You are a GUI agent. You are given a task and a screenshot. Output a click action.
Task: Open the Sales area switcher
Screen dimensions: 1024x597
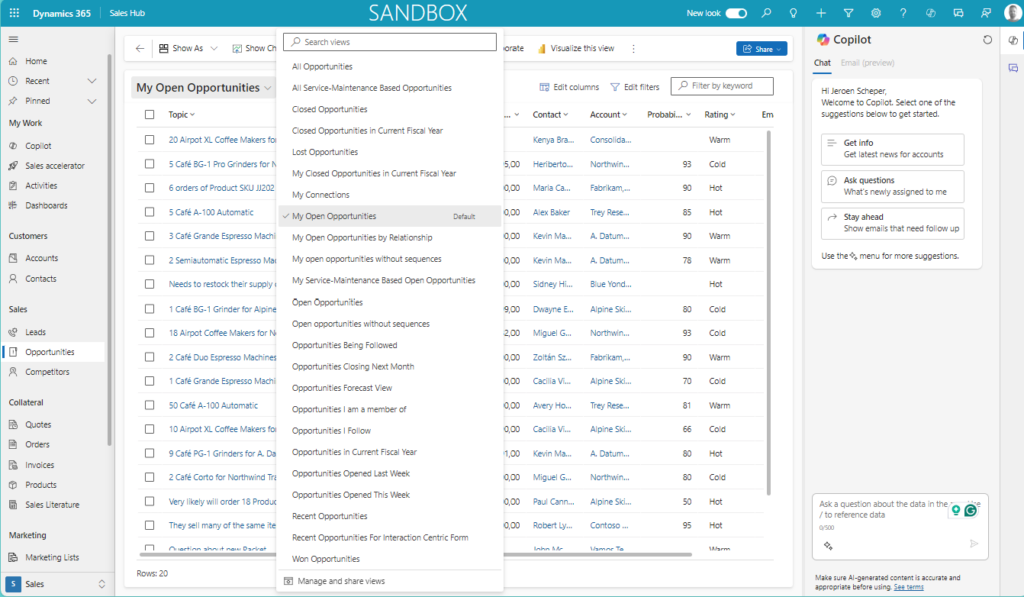click(56, 583)
